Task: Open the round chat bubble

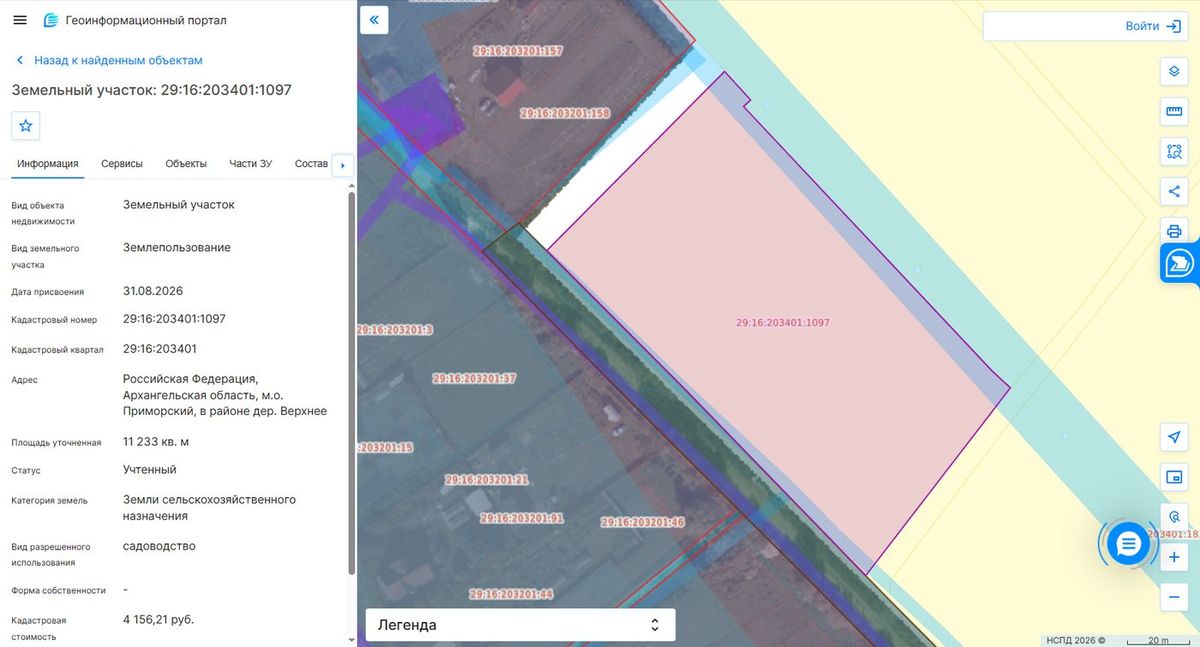Action: pos(1128,544)
